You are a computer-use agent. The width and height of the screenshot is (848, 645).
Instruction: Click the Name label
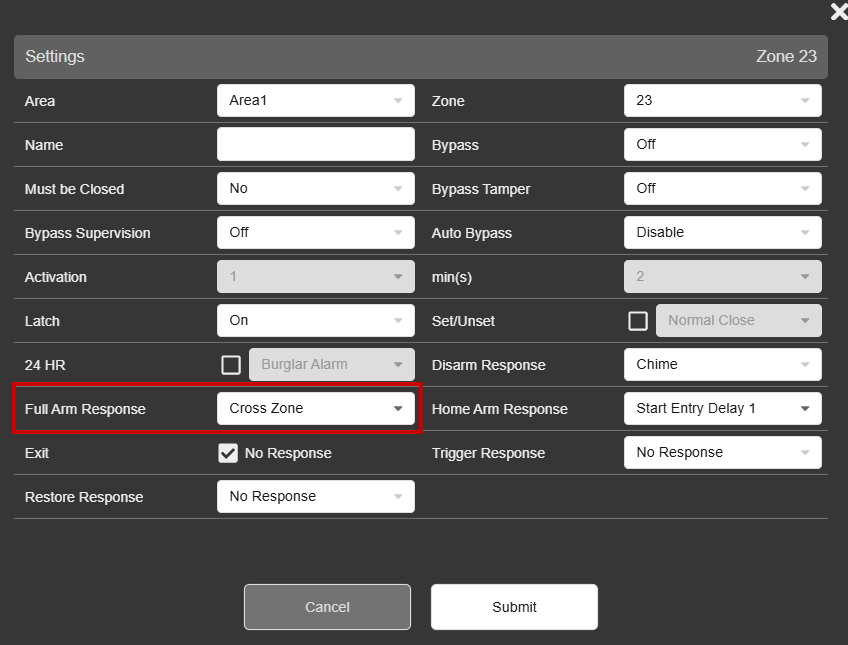(x=44, y=145)
